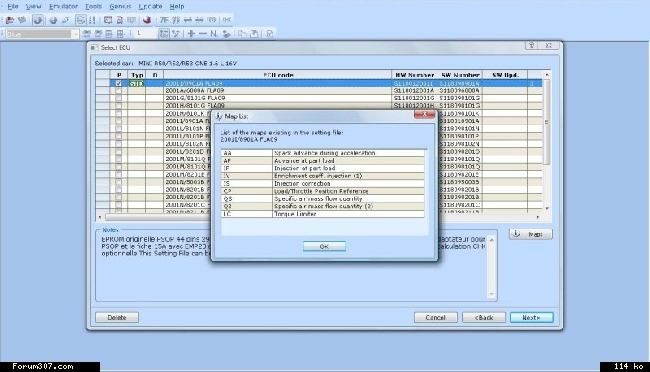The image size is (650, 372).
Task: Select 'Advance at part load' map row
Action: [323, 160]
